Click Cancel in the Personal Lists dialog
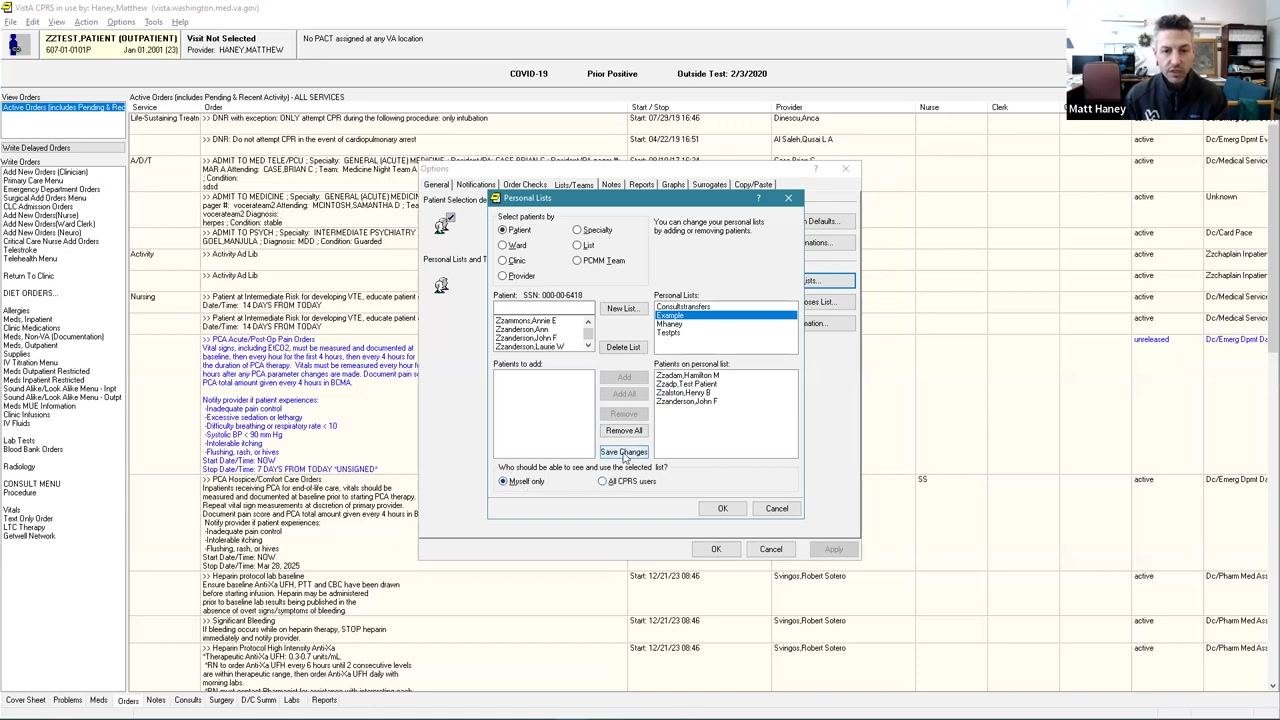The height and width of the screenshot is (720, 1280). coord(777,509)
